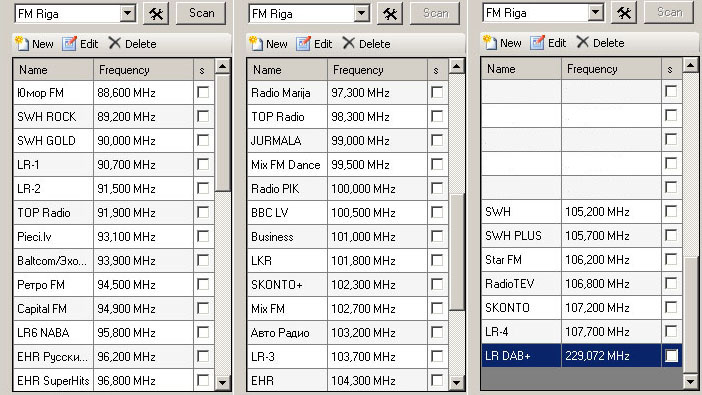Click the 229,072 MHz frequency cell
This screenshot has width=702, height=395.
pos(611,356)
